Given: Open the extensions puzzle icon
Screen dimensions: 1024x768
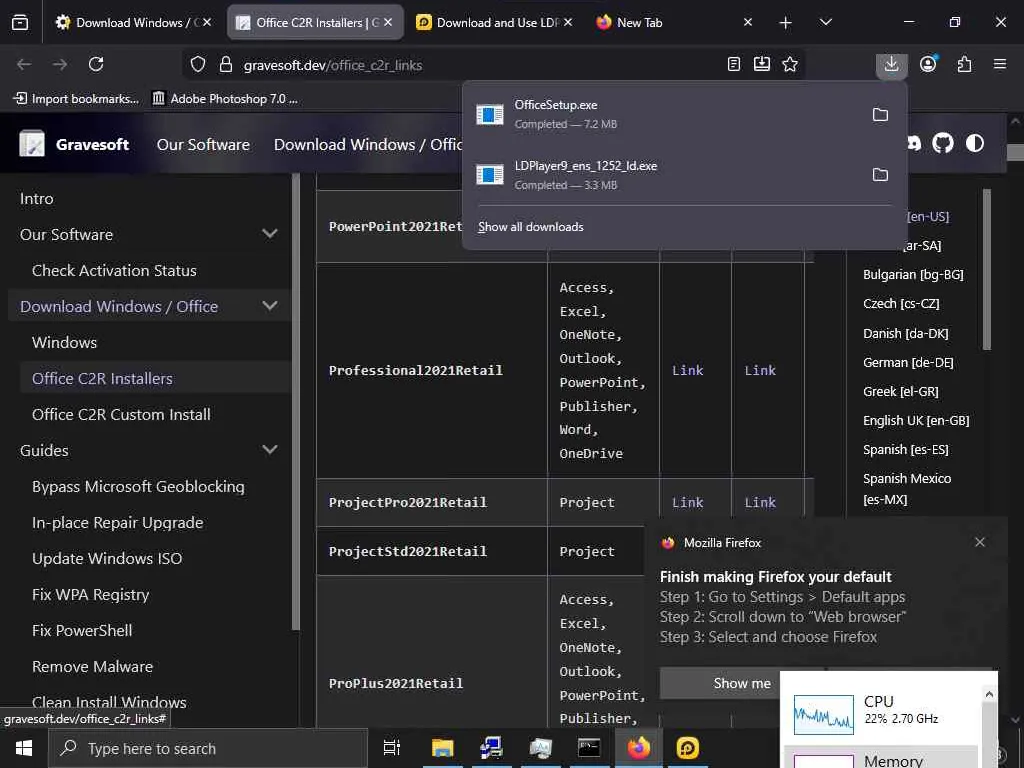Looking at the screenshot, I should click(x=964, y=64).
